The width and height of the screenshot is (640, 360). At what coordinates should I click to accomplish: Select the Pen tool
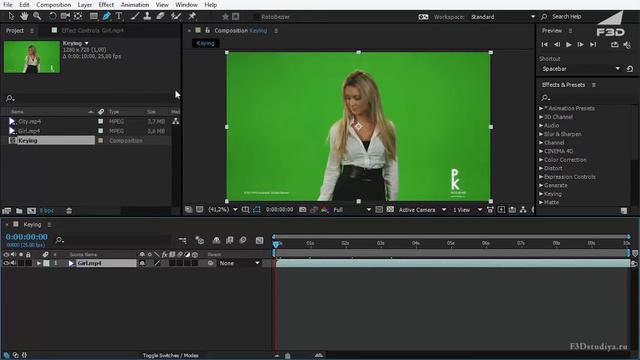click(107, 16)
